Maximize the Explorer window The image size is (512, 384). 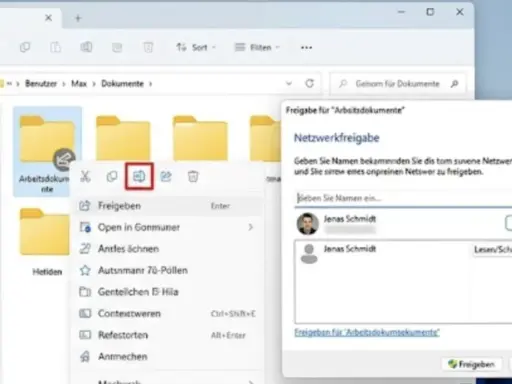point(430,12)
